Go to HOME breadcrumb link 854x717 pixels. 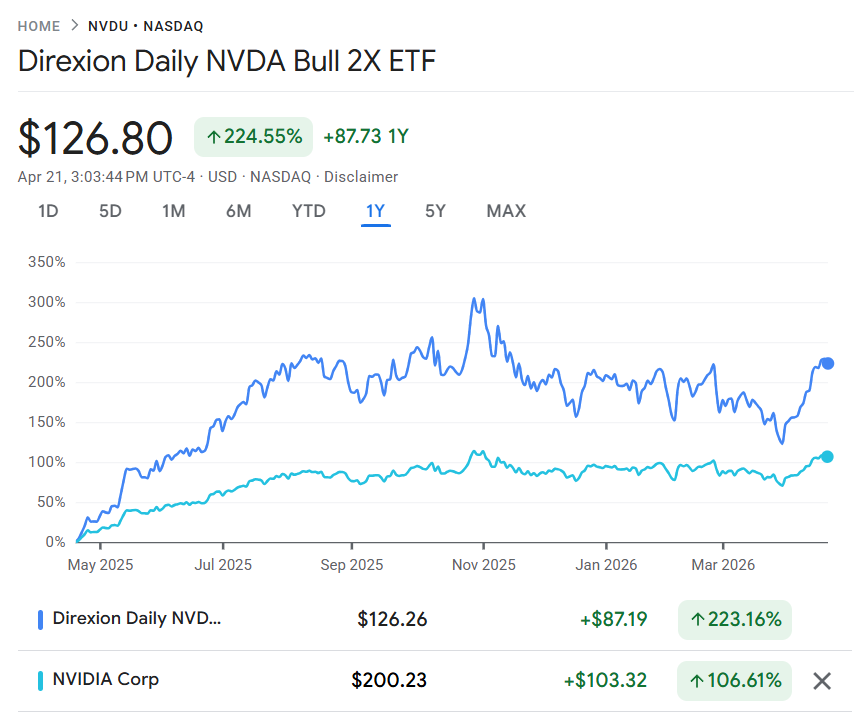39,26
